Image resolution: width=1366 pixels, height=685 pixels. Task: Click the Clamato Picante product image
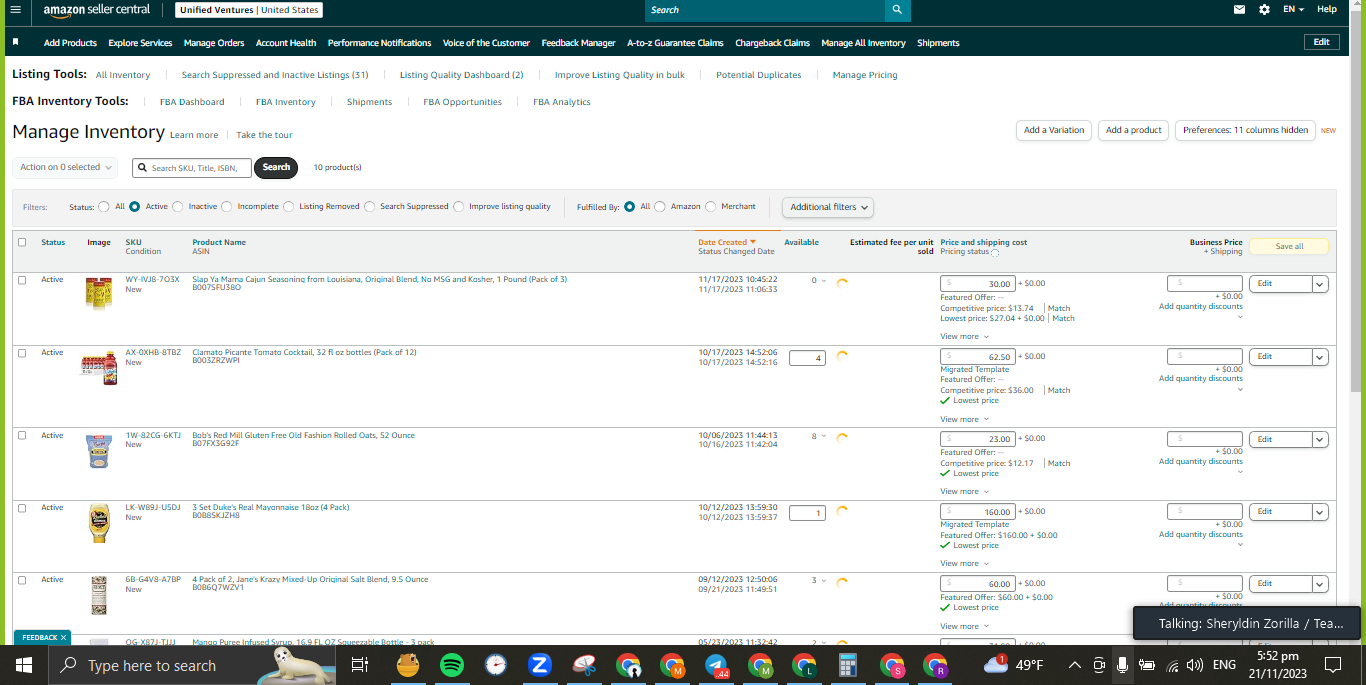[x=99, y=367]
